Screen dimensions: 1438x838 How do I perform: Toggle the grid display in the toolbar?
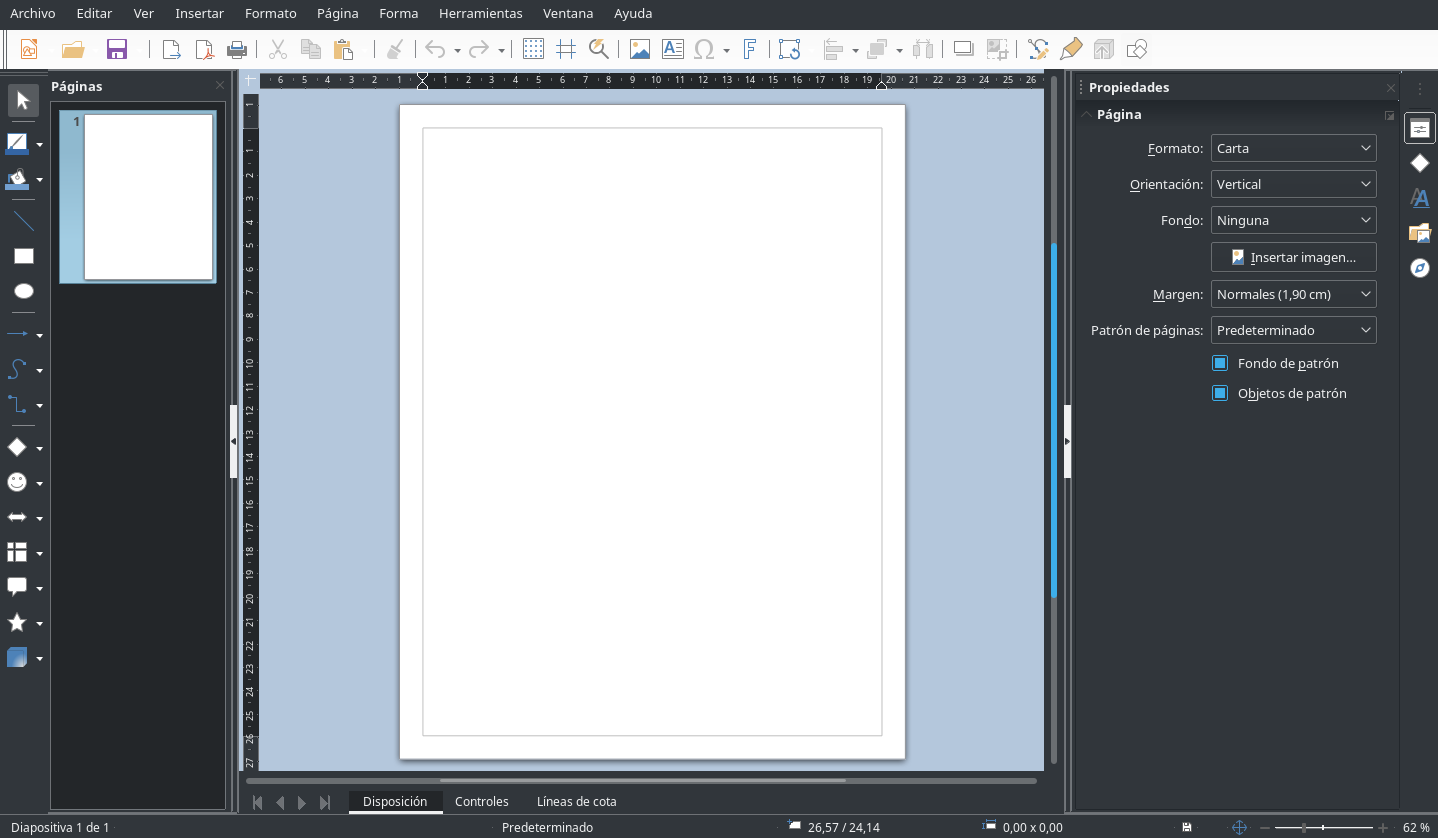(532, 48)
